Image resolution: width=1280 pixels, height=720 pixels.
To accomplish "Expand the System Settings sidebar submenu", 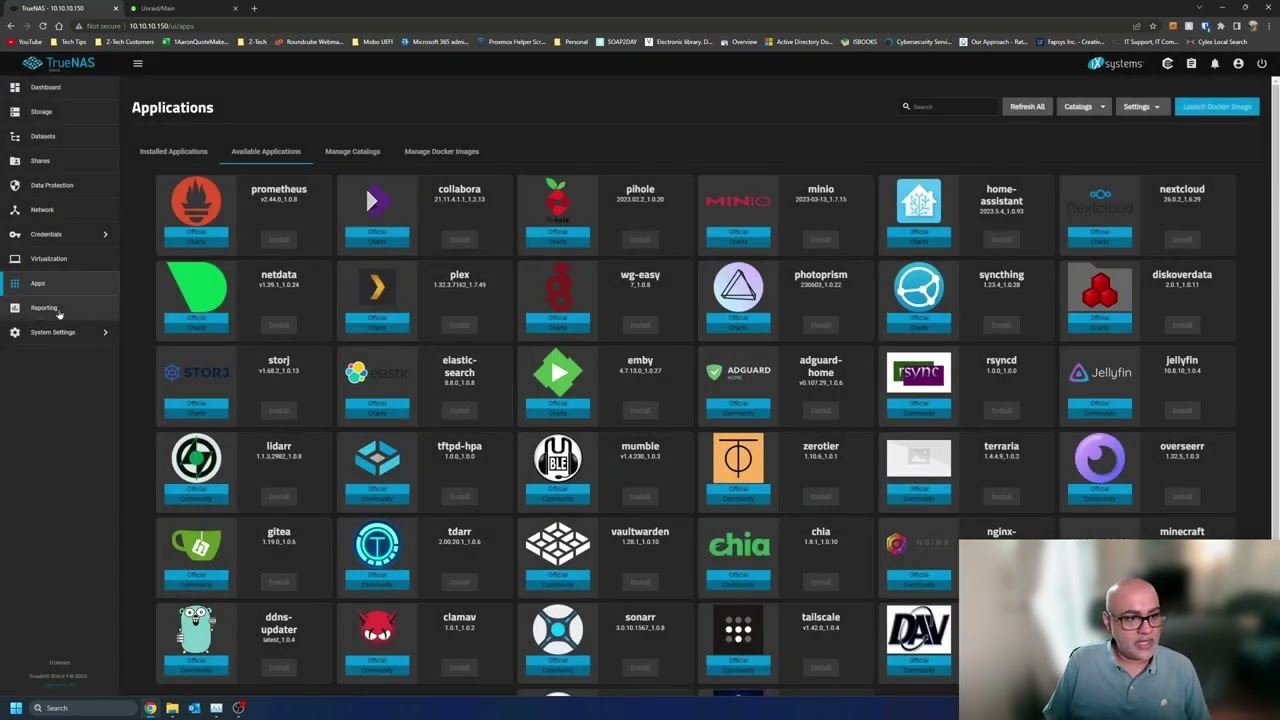I will click(x=105, y=332).
